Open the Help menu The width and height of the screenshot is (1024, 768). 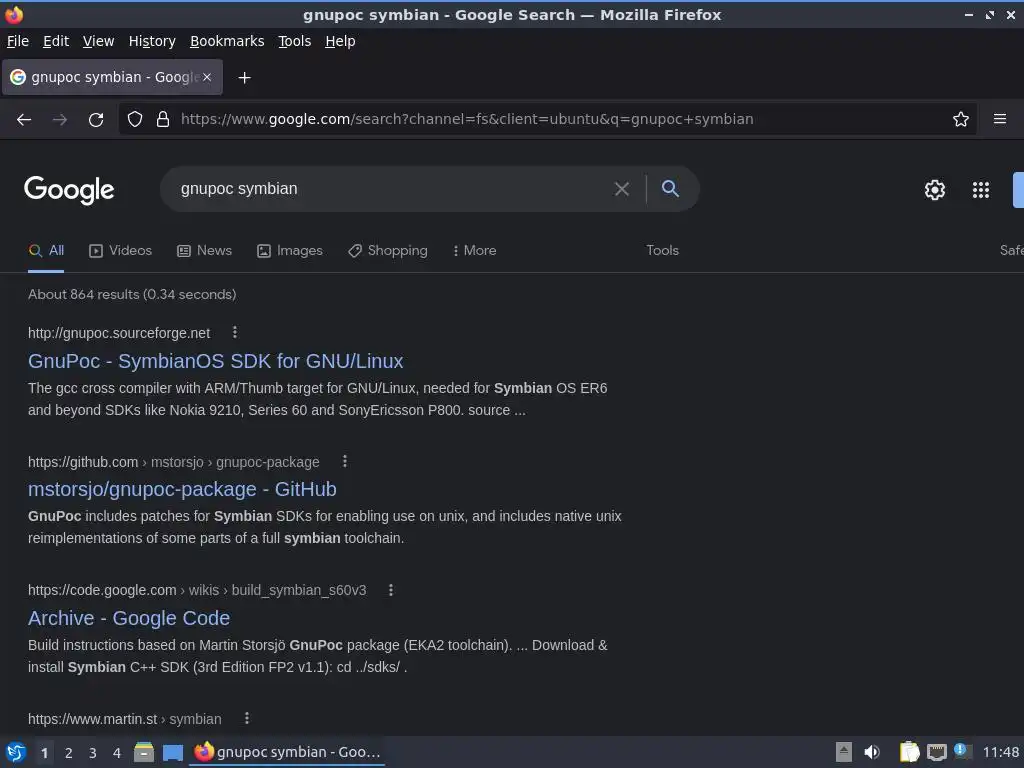(x=340, y=41)
